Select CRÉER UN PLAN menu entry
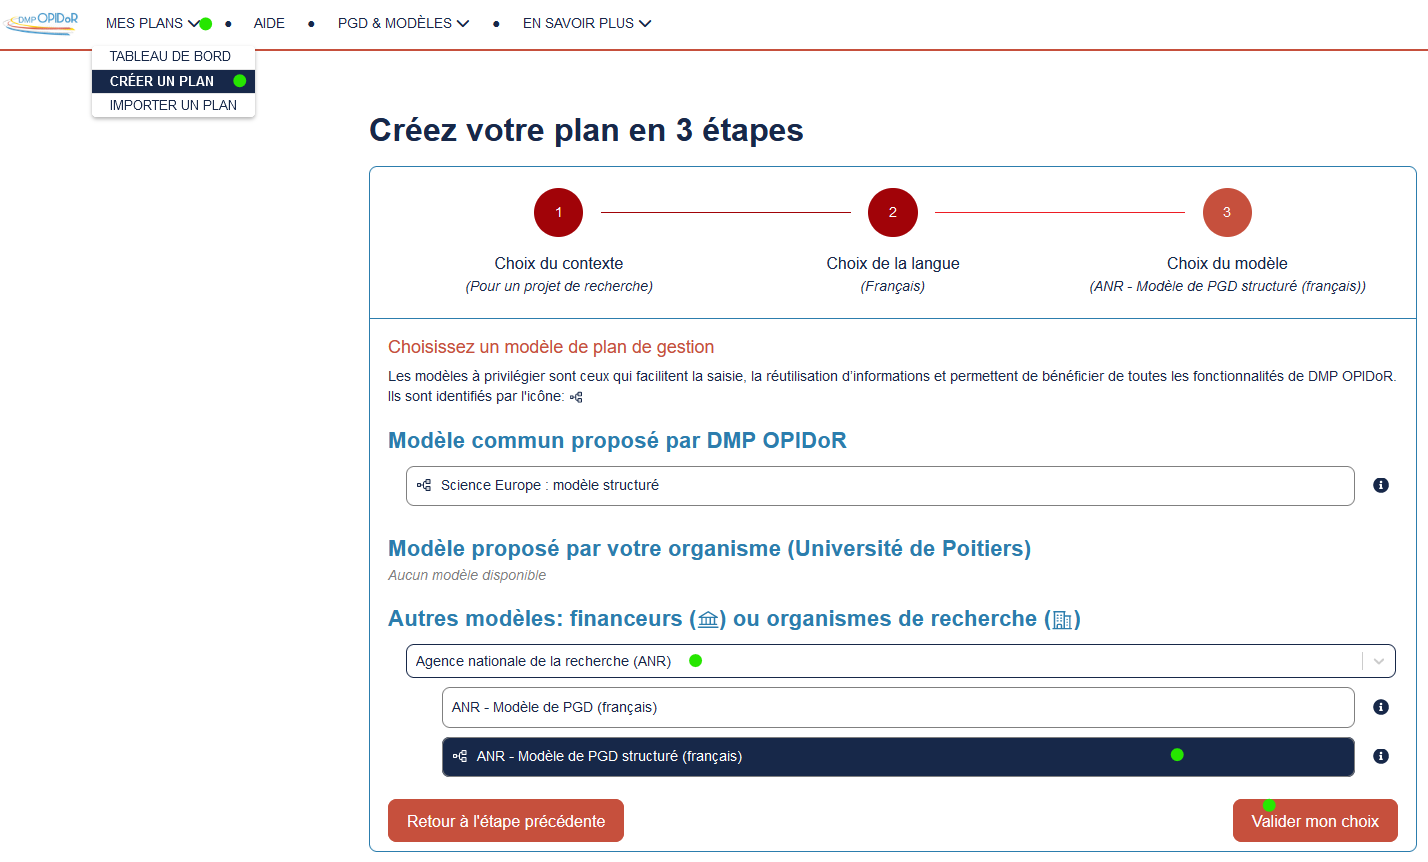Viewport: 1428px width, 862px height. (173, 81)
